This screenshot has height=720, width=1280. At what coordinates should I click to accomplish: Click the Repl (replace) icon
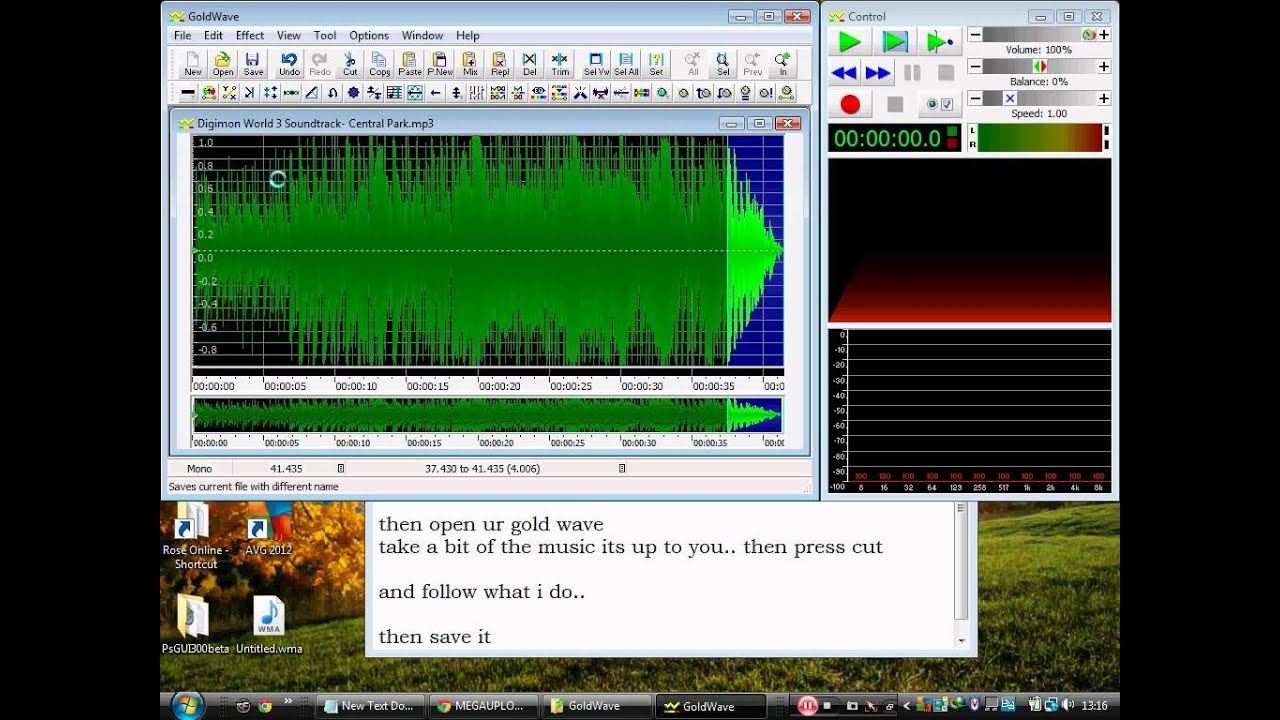[x=500, y=64]
